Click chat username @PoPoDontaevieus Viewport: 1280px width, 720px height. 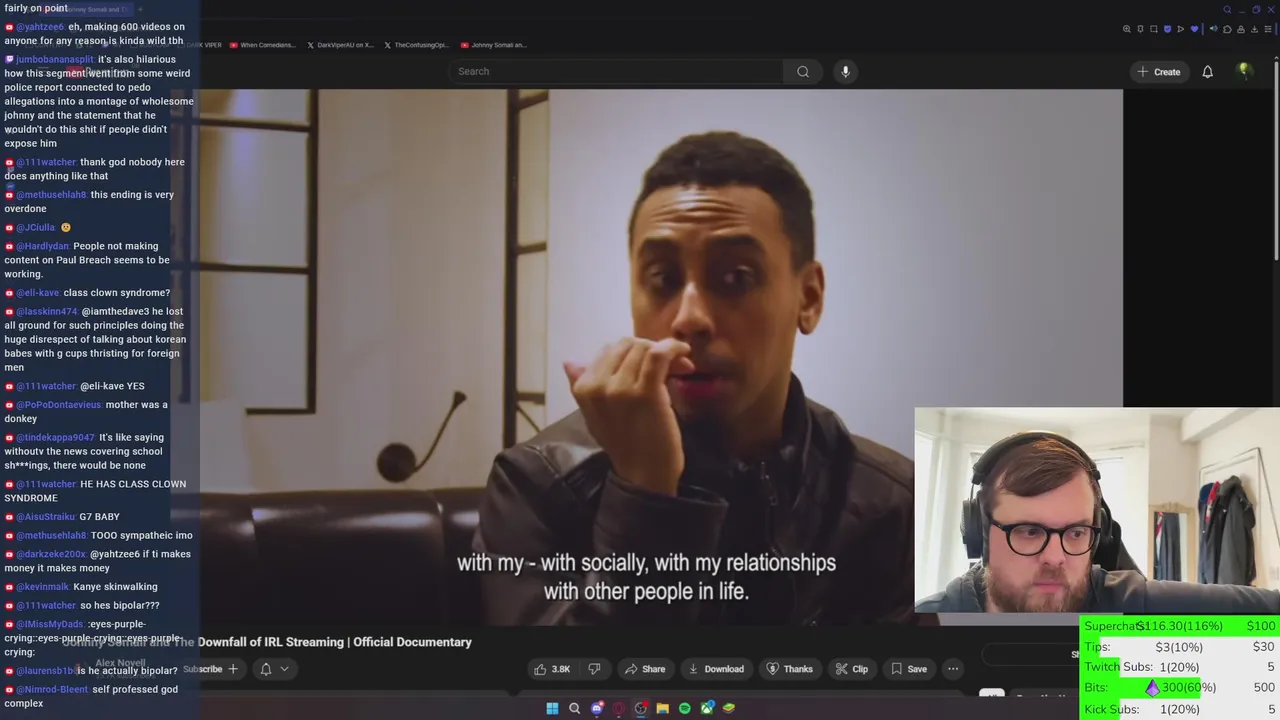click(x=59, y=405)
